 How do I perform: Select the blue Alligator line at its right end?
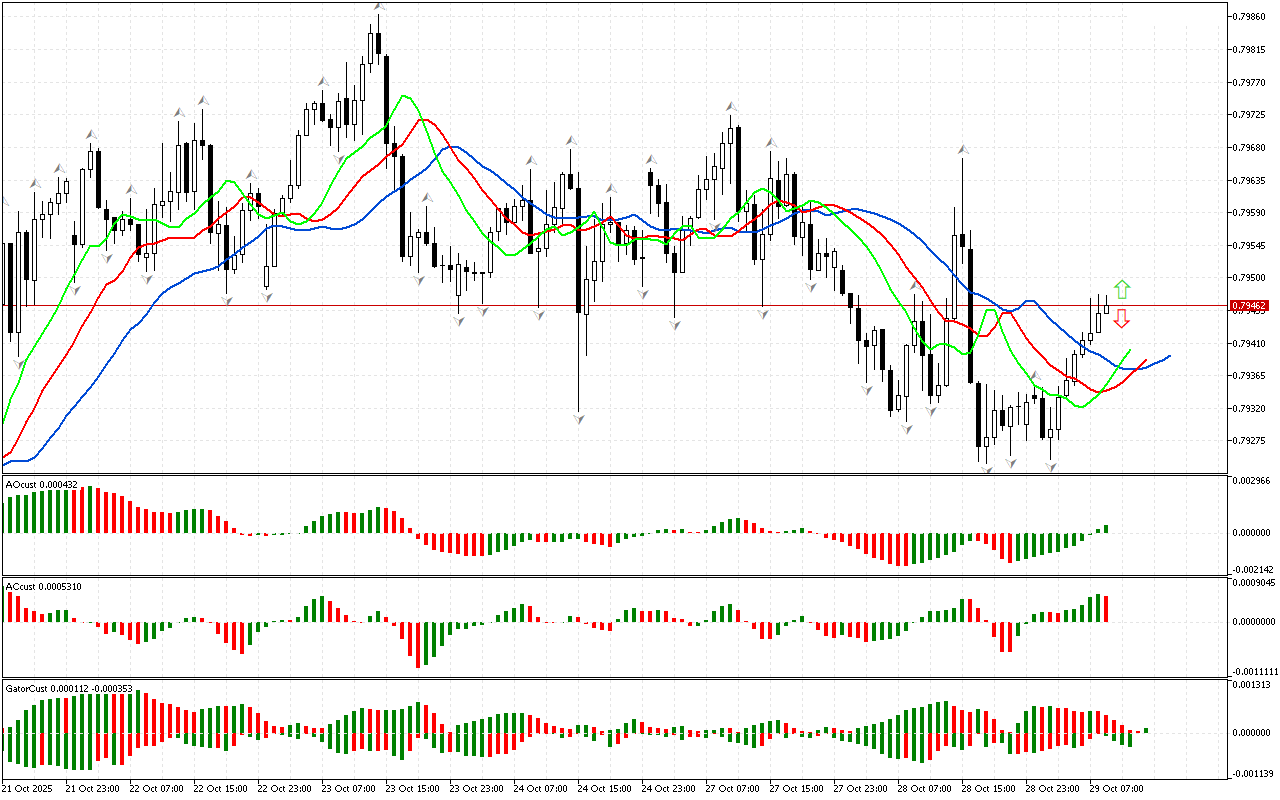1167,356
